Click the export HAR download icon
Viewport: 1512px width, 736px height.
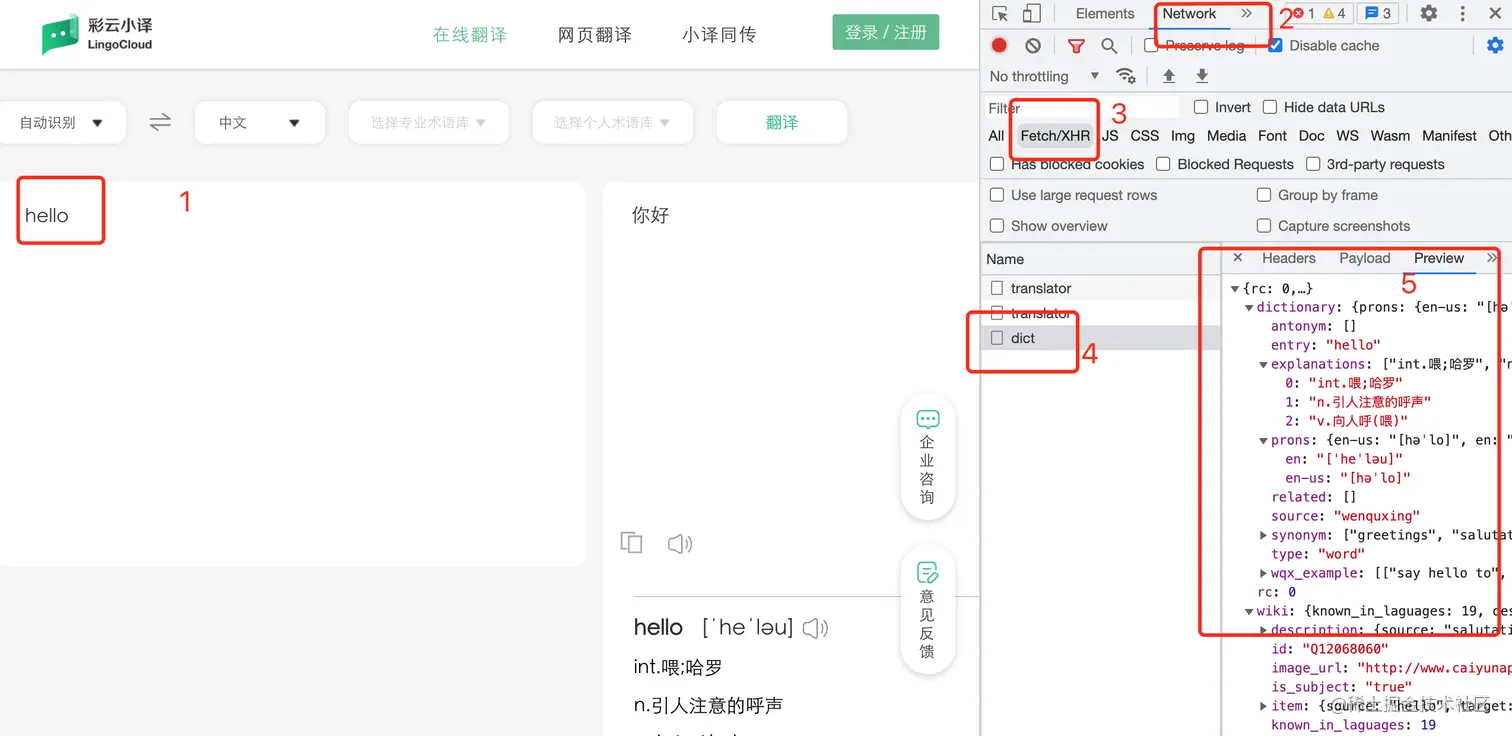point(1202,76)
